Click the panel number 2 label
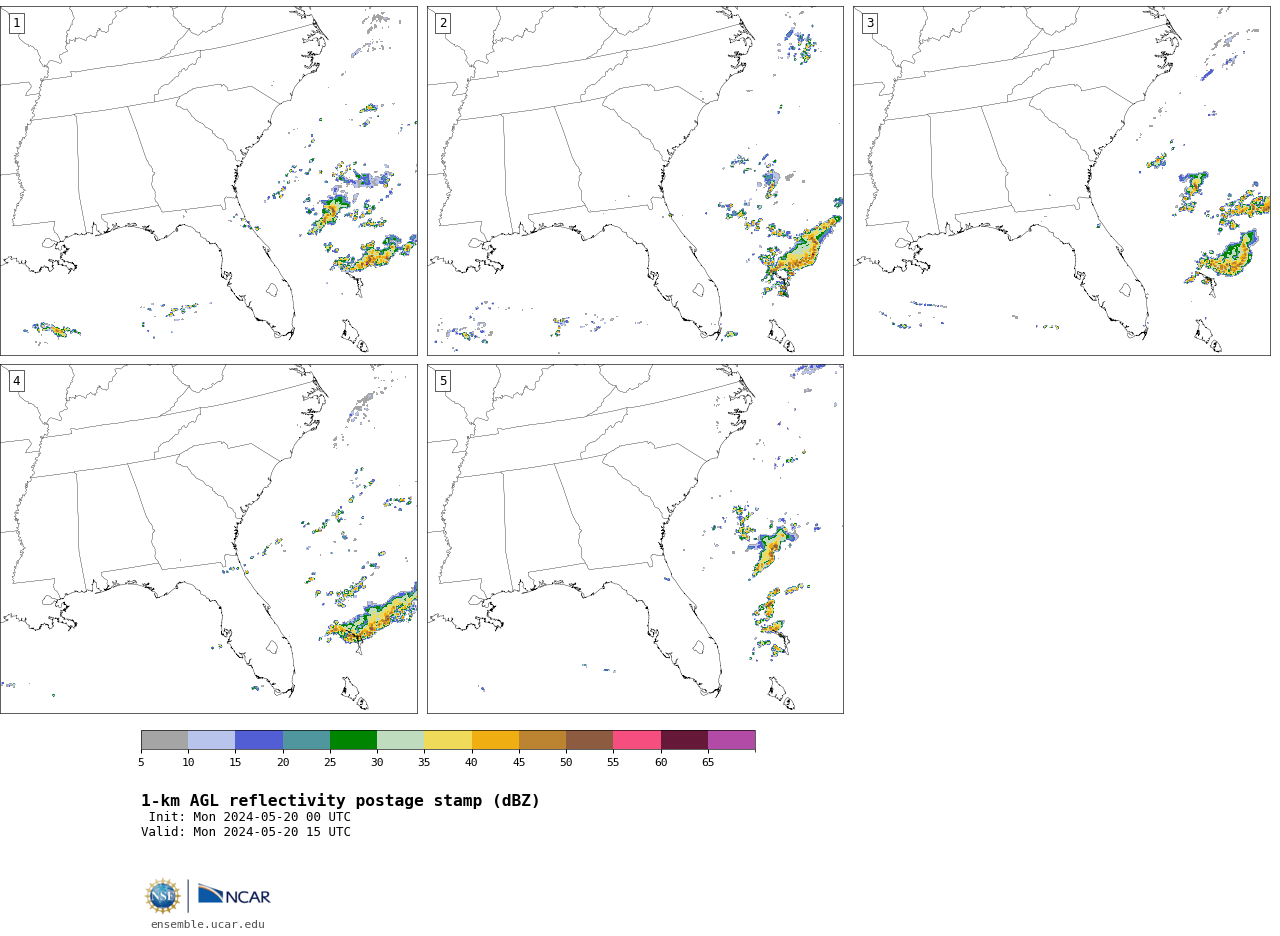This screenshot has height=936, width=1280. 443,23
